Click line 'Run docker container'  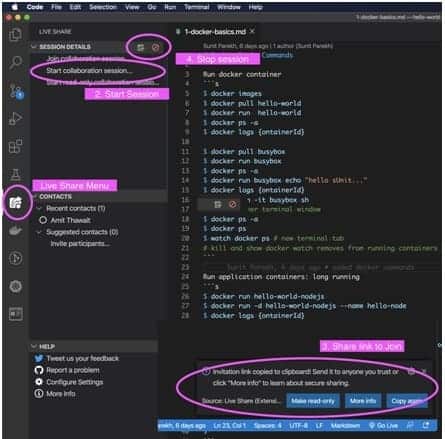click(242, 74)
